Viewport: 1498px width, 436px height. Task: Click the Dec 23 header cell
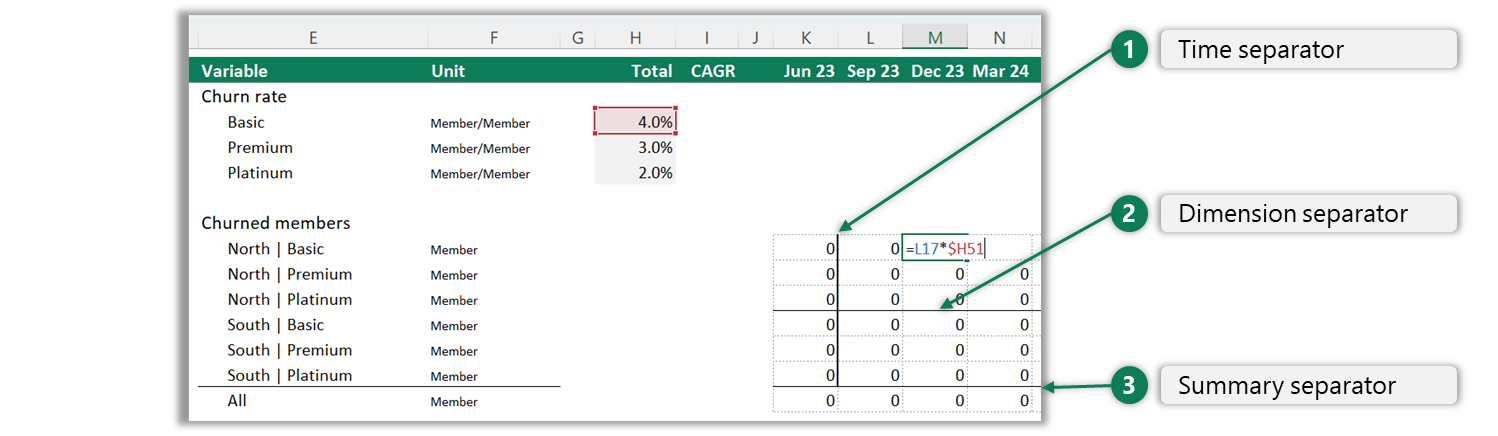point(935,71)
